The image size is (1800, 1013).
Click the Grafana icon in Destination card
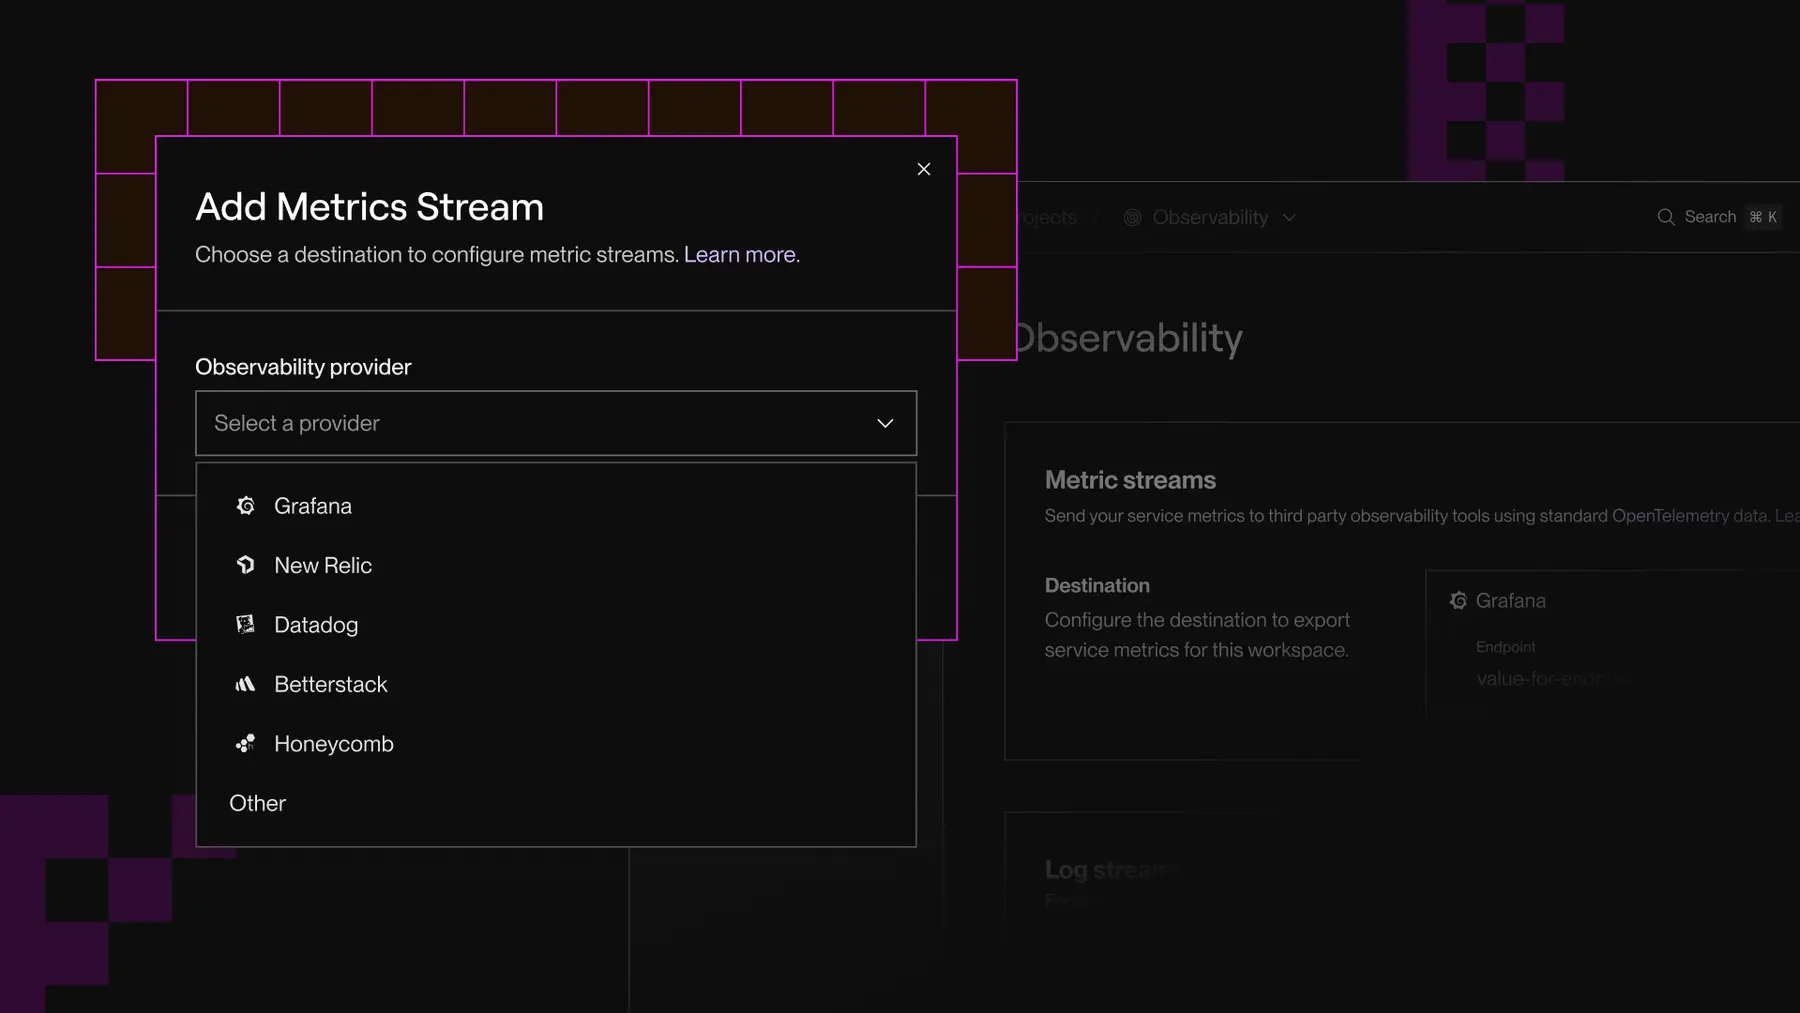(x=1458, y=600)
